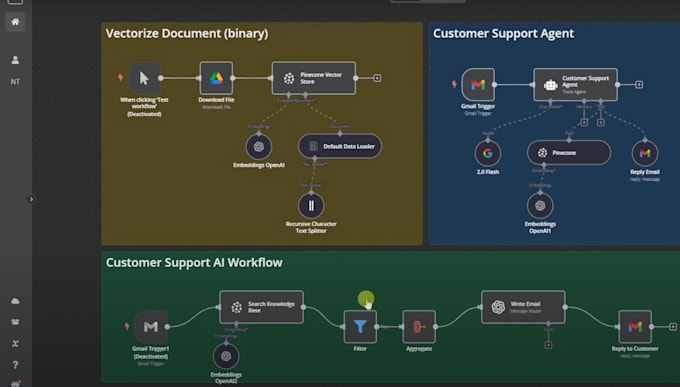Select the Google 2.0 Flash model node
Image resolution: width=680 pixels, height=387 pixels.
tap(488, 153)
